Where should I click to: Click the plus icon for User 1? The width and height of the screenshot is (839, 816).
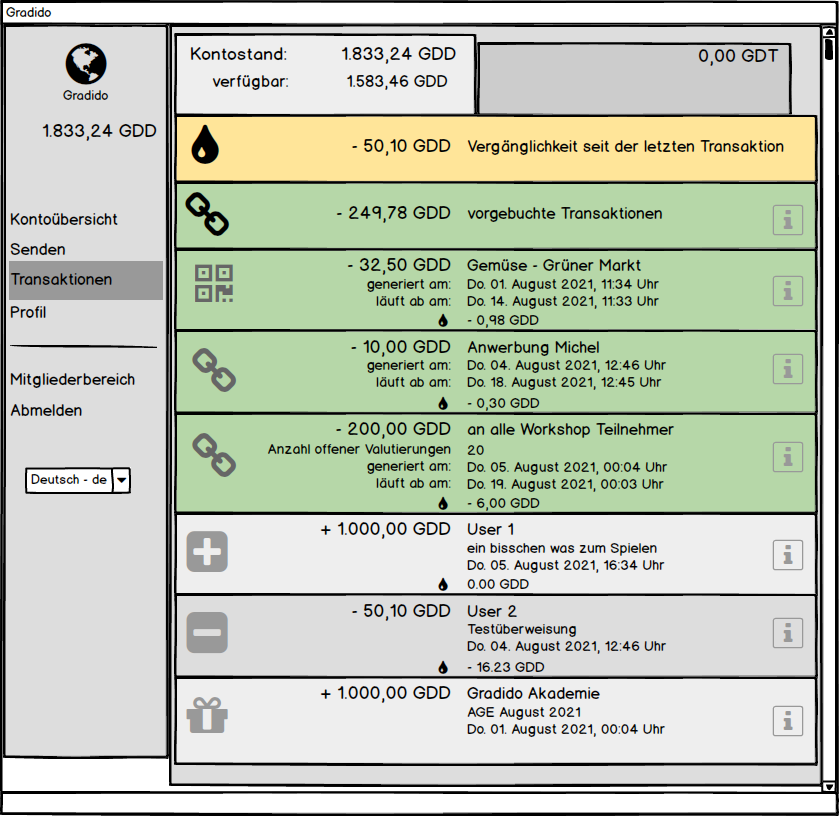tap(207, 551)
